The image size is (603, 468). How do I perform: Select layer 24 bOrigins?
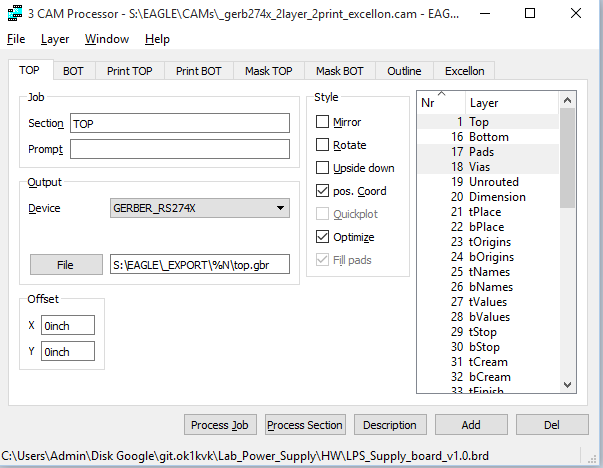point(488,256)
